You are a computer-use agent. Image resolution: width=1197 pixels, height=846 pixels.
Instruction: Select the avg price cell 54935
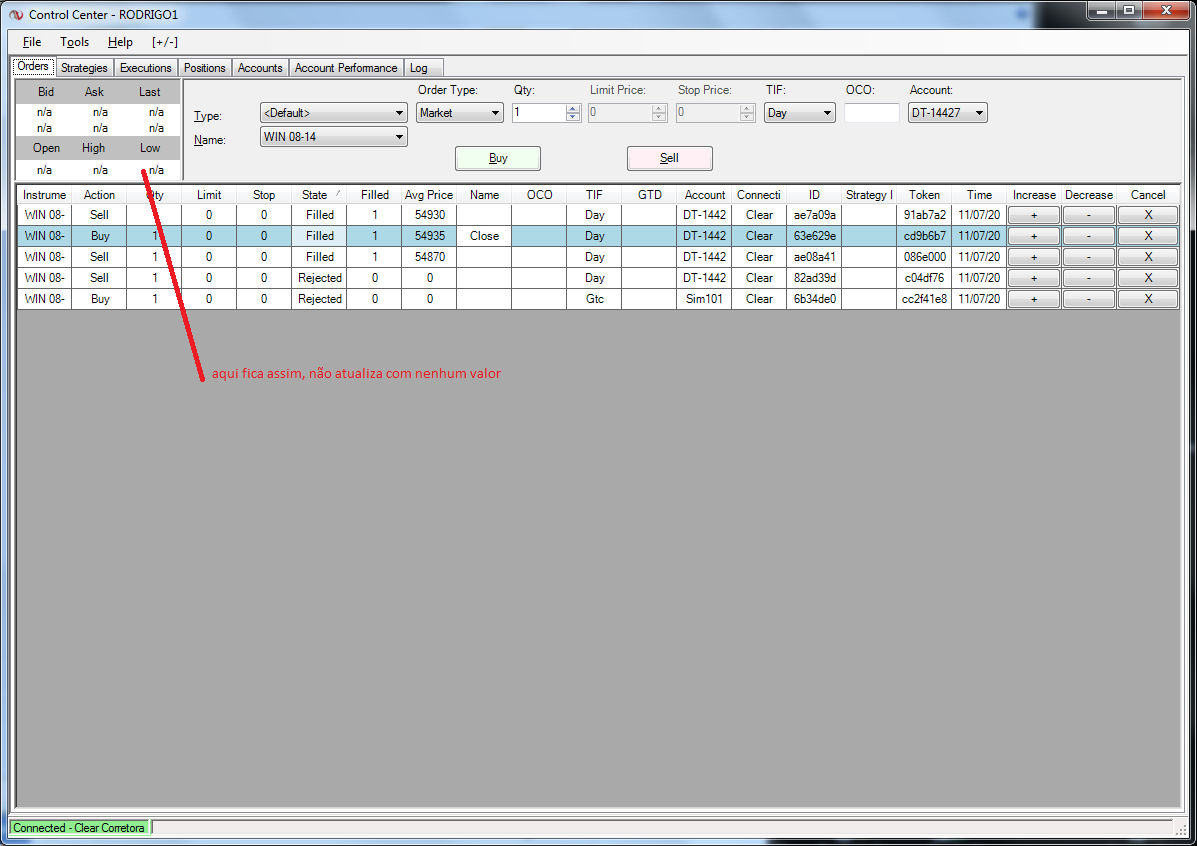point(429,236)
